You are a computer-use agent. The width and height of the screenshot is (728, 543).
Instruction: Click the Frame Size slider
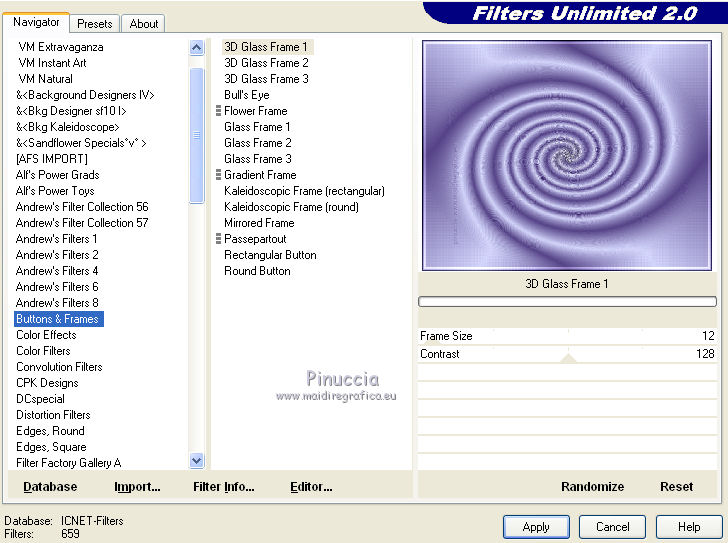(x=567, y=336)
